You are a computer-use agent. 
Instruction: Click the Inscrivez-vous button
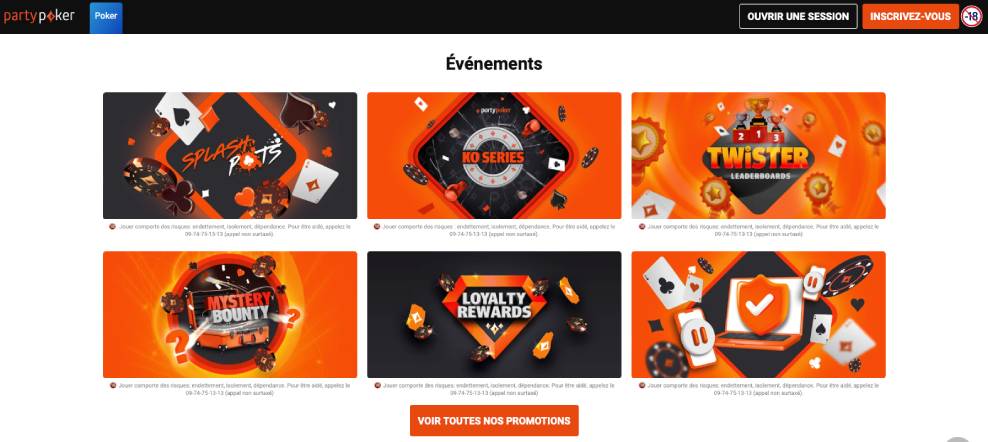[910, 16]
